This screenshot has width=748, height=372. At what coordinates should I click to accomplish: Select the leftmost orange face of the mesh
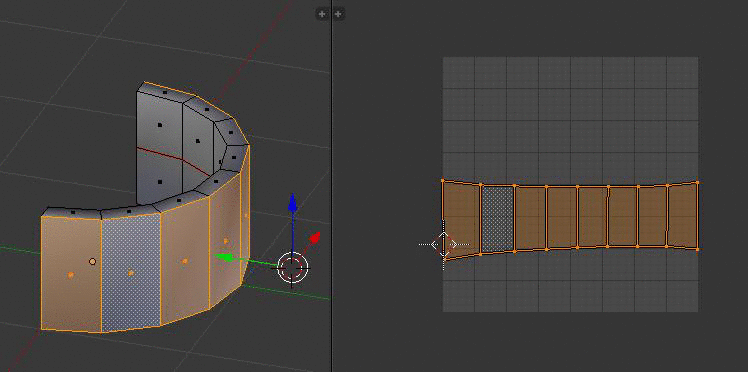coord(71,274)
